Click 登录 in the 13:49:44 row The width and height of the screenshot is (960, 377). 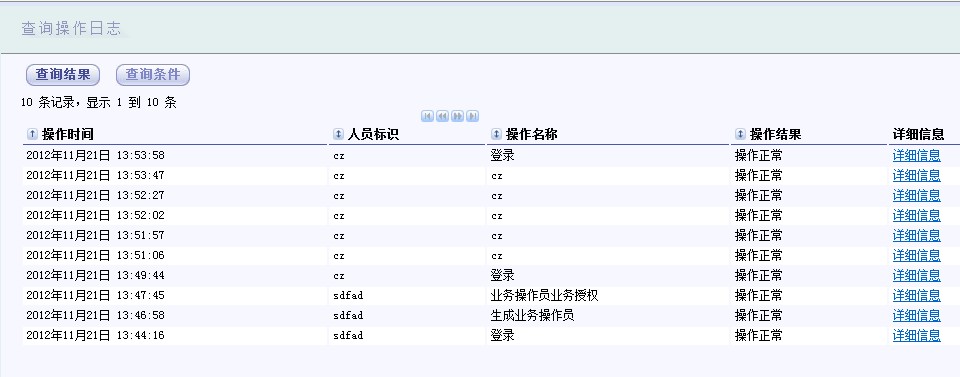tap(503, 275)
